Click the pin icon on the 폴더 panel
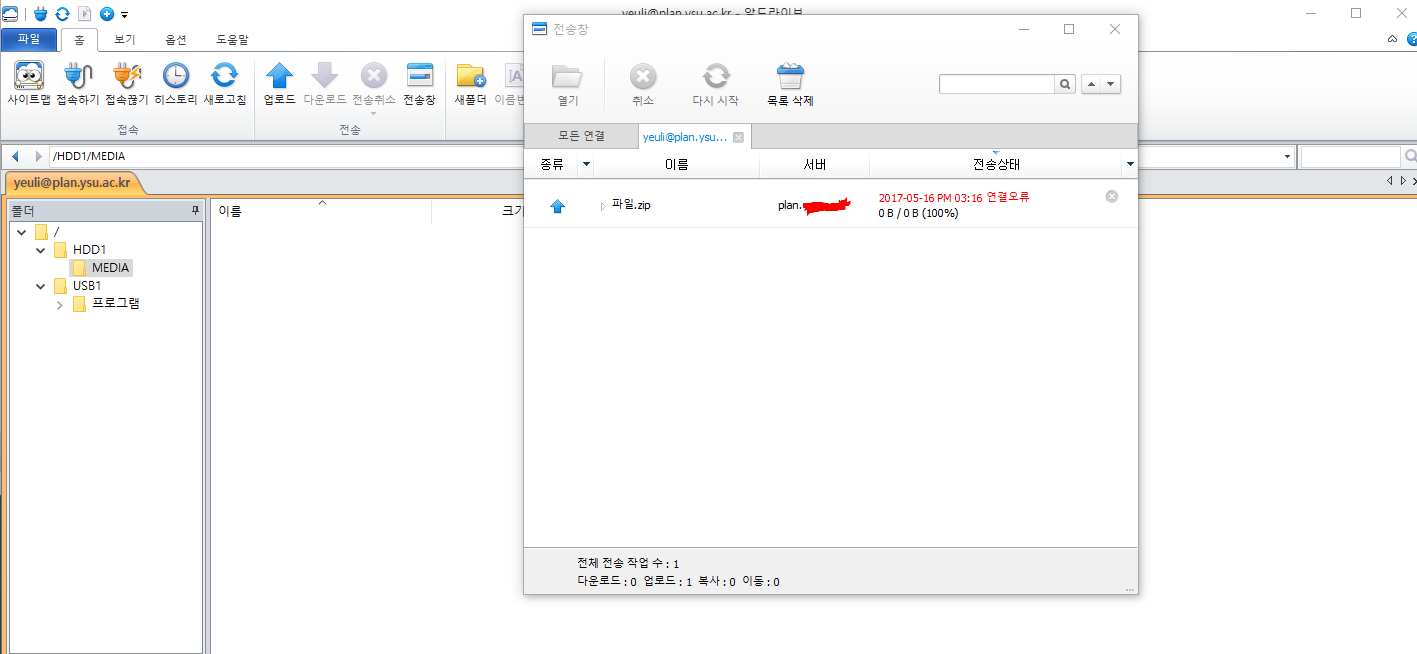Screen dimensions: 1417x654 coord(195,211)
